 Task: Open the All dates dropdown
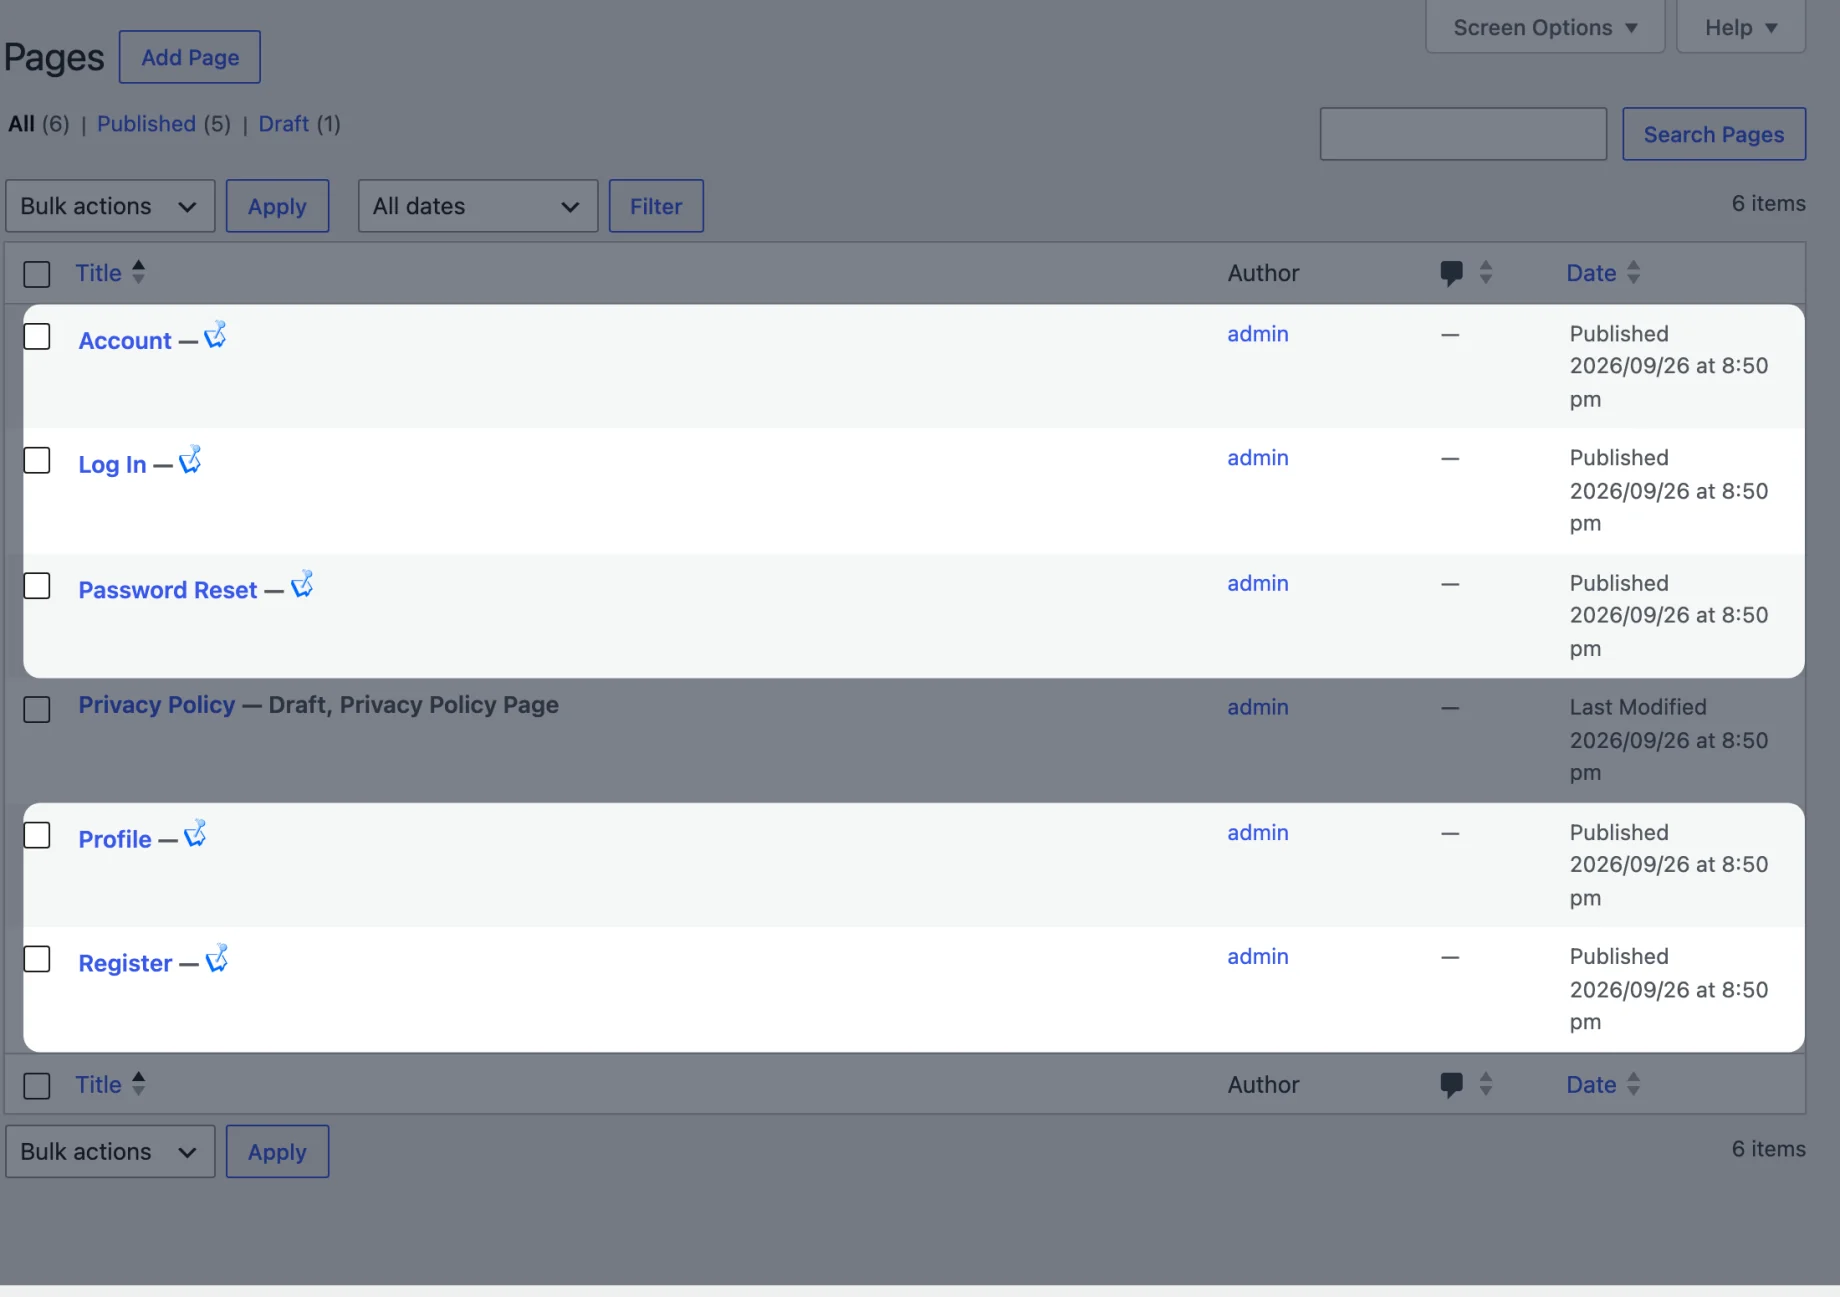[x=478, y=206]
